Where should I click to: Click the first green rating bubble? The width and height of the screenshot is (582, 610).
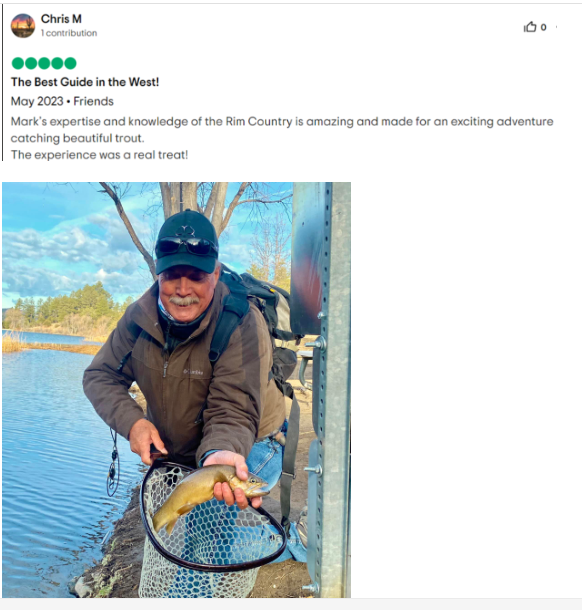pyautogui.click(x=18, y=63)
